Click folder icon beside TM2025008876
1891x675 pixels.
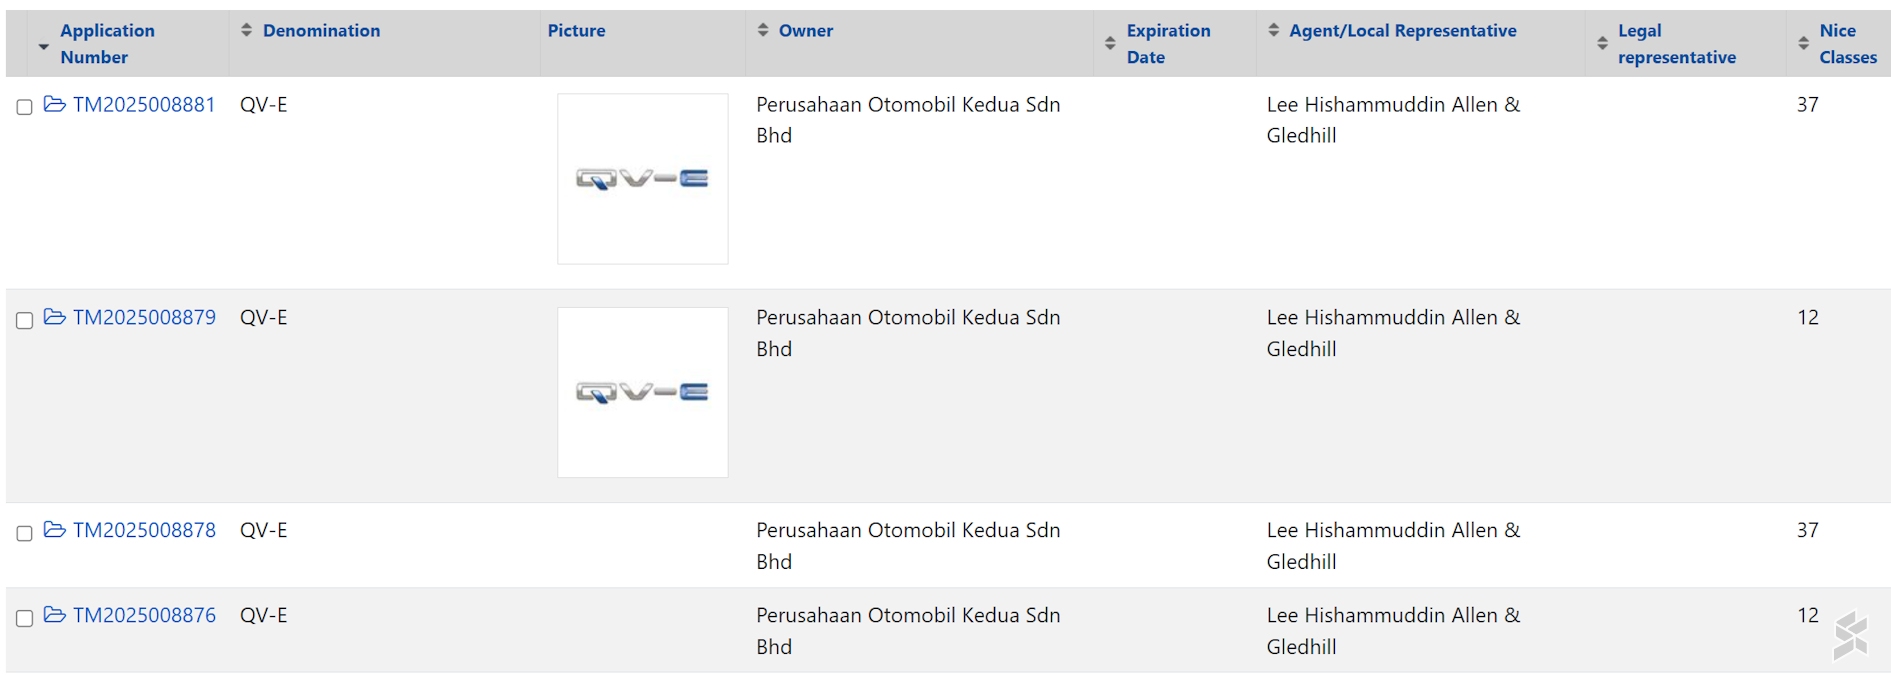55,615
